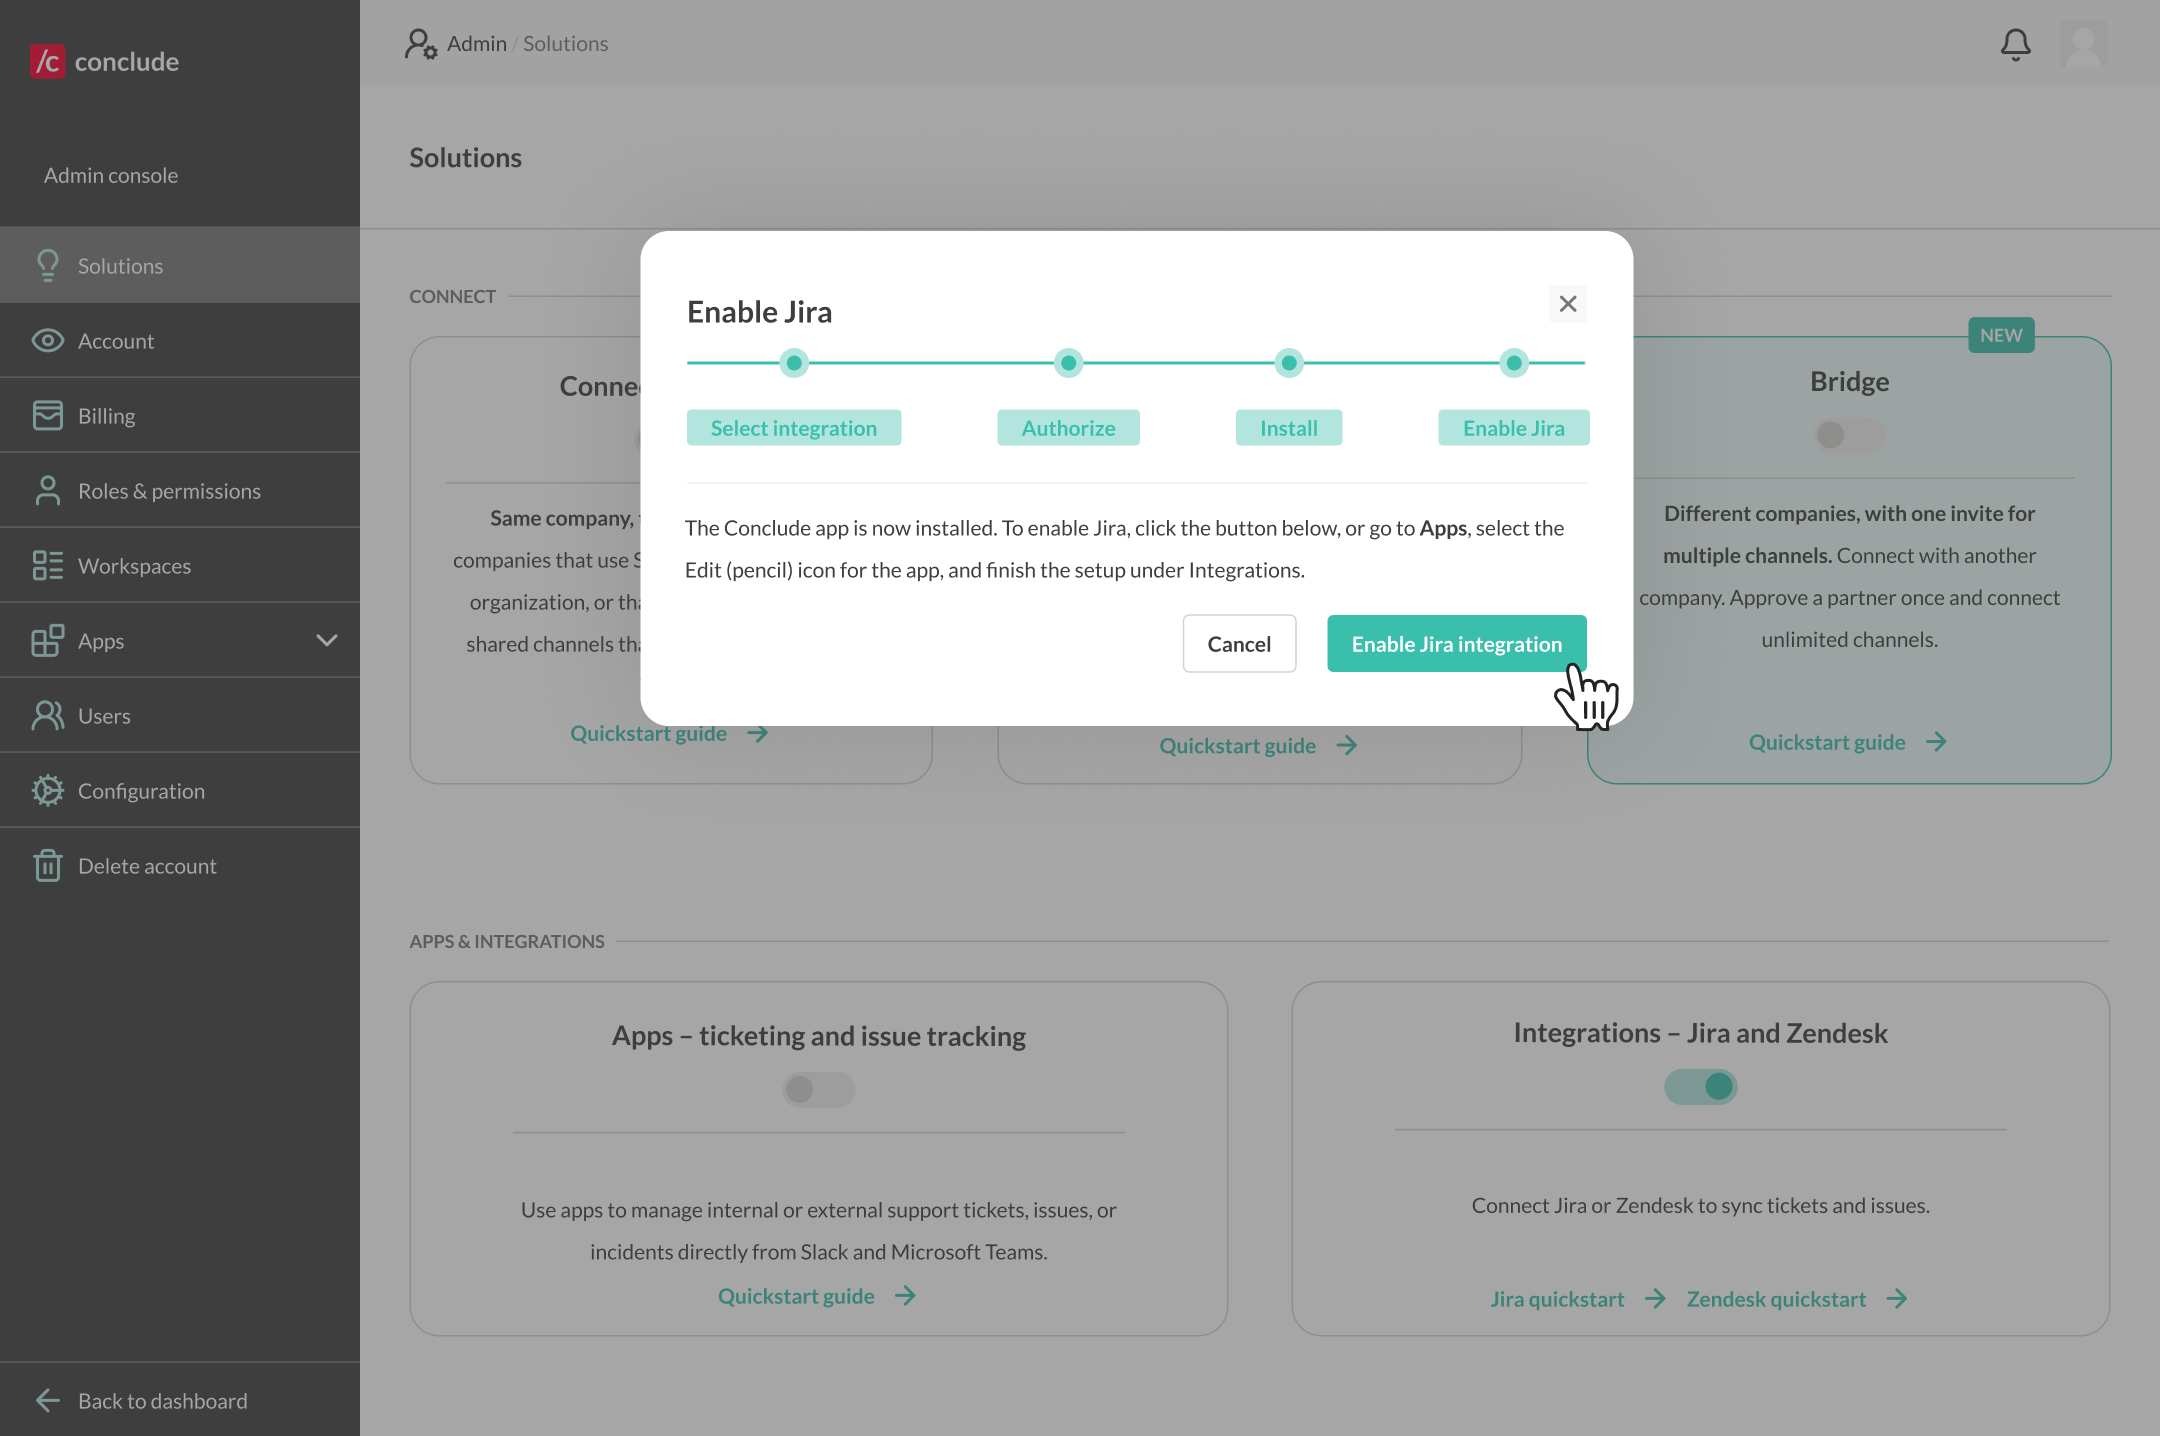Click the Users people icon
This screenshot has width=2160, height=1436.
[x=47, y=715]
